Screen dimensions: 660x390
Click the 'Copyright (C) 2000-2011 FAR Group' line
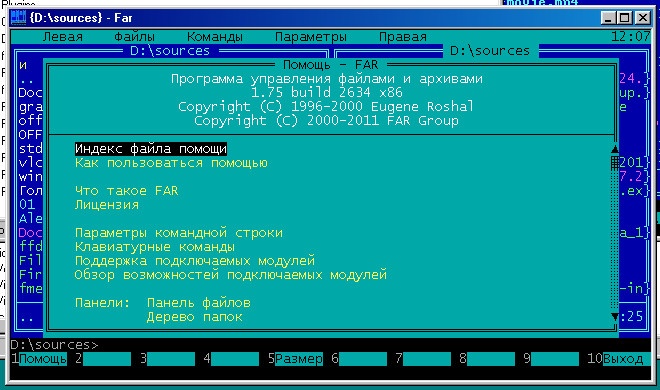click(x=326, y=121)
